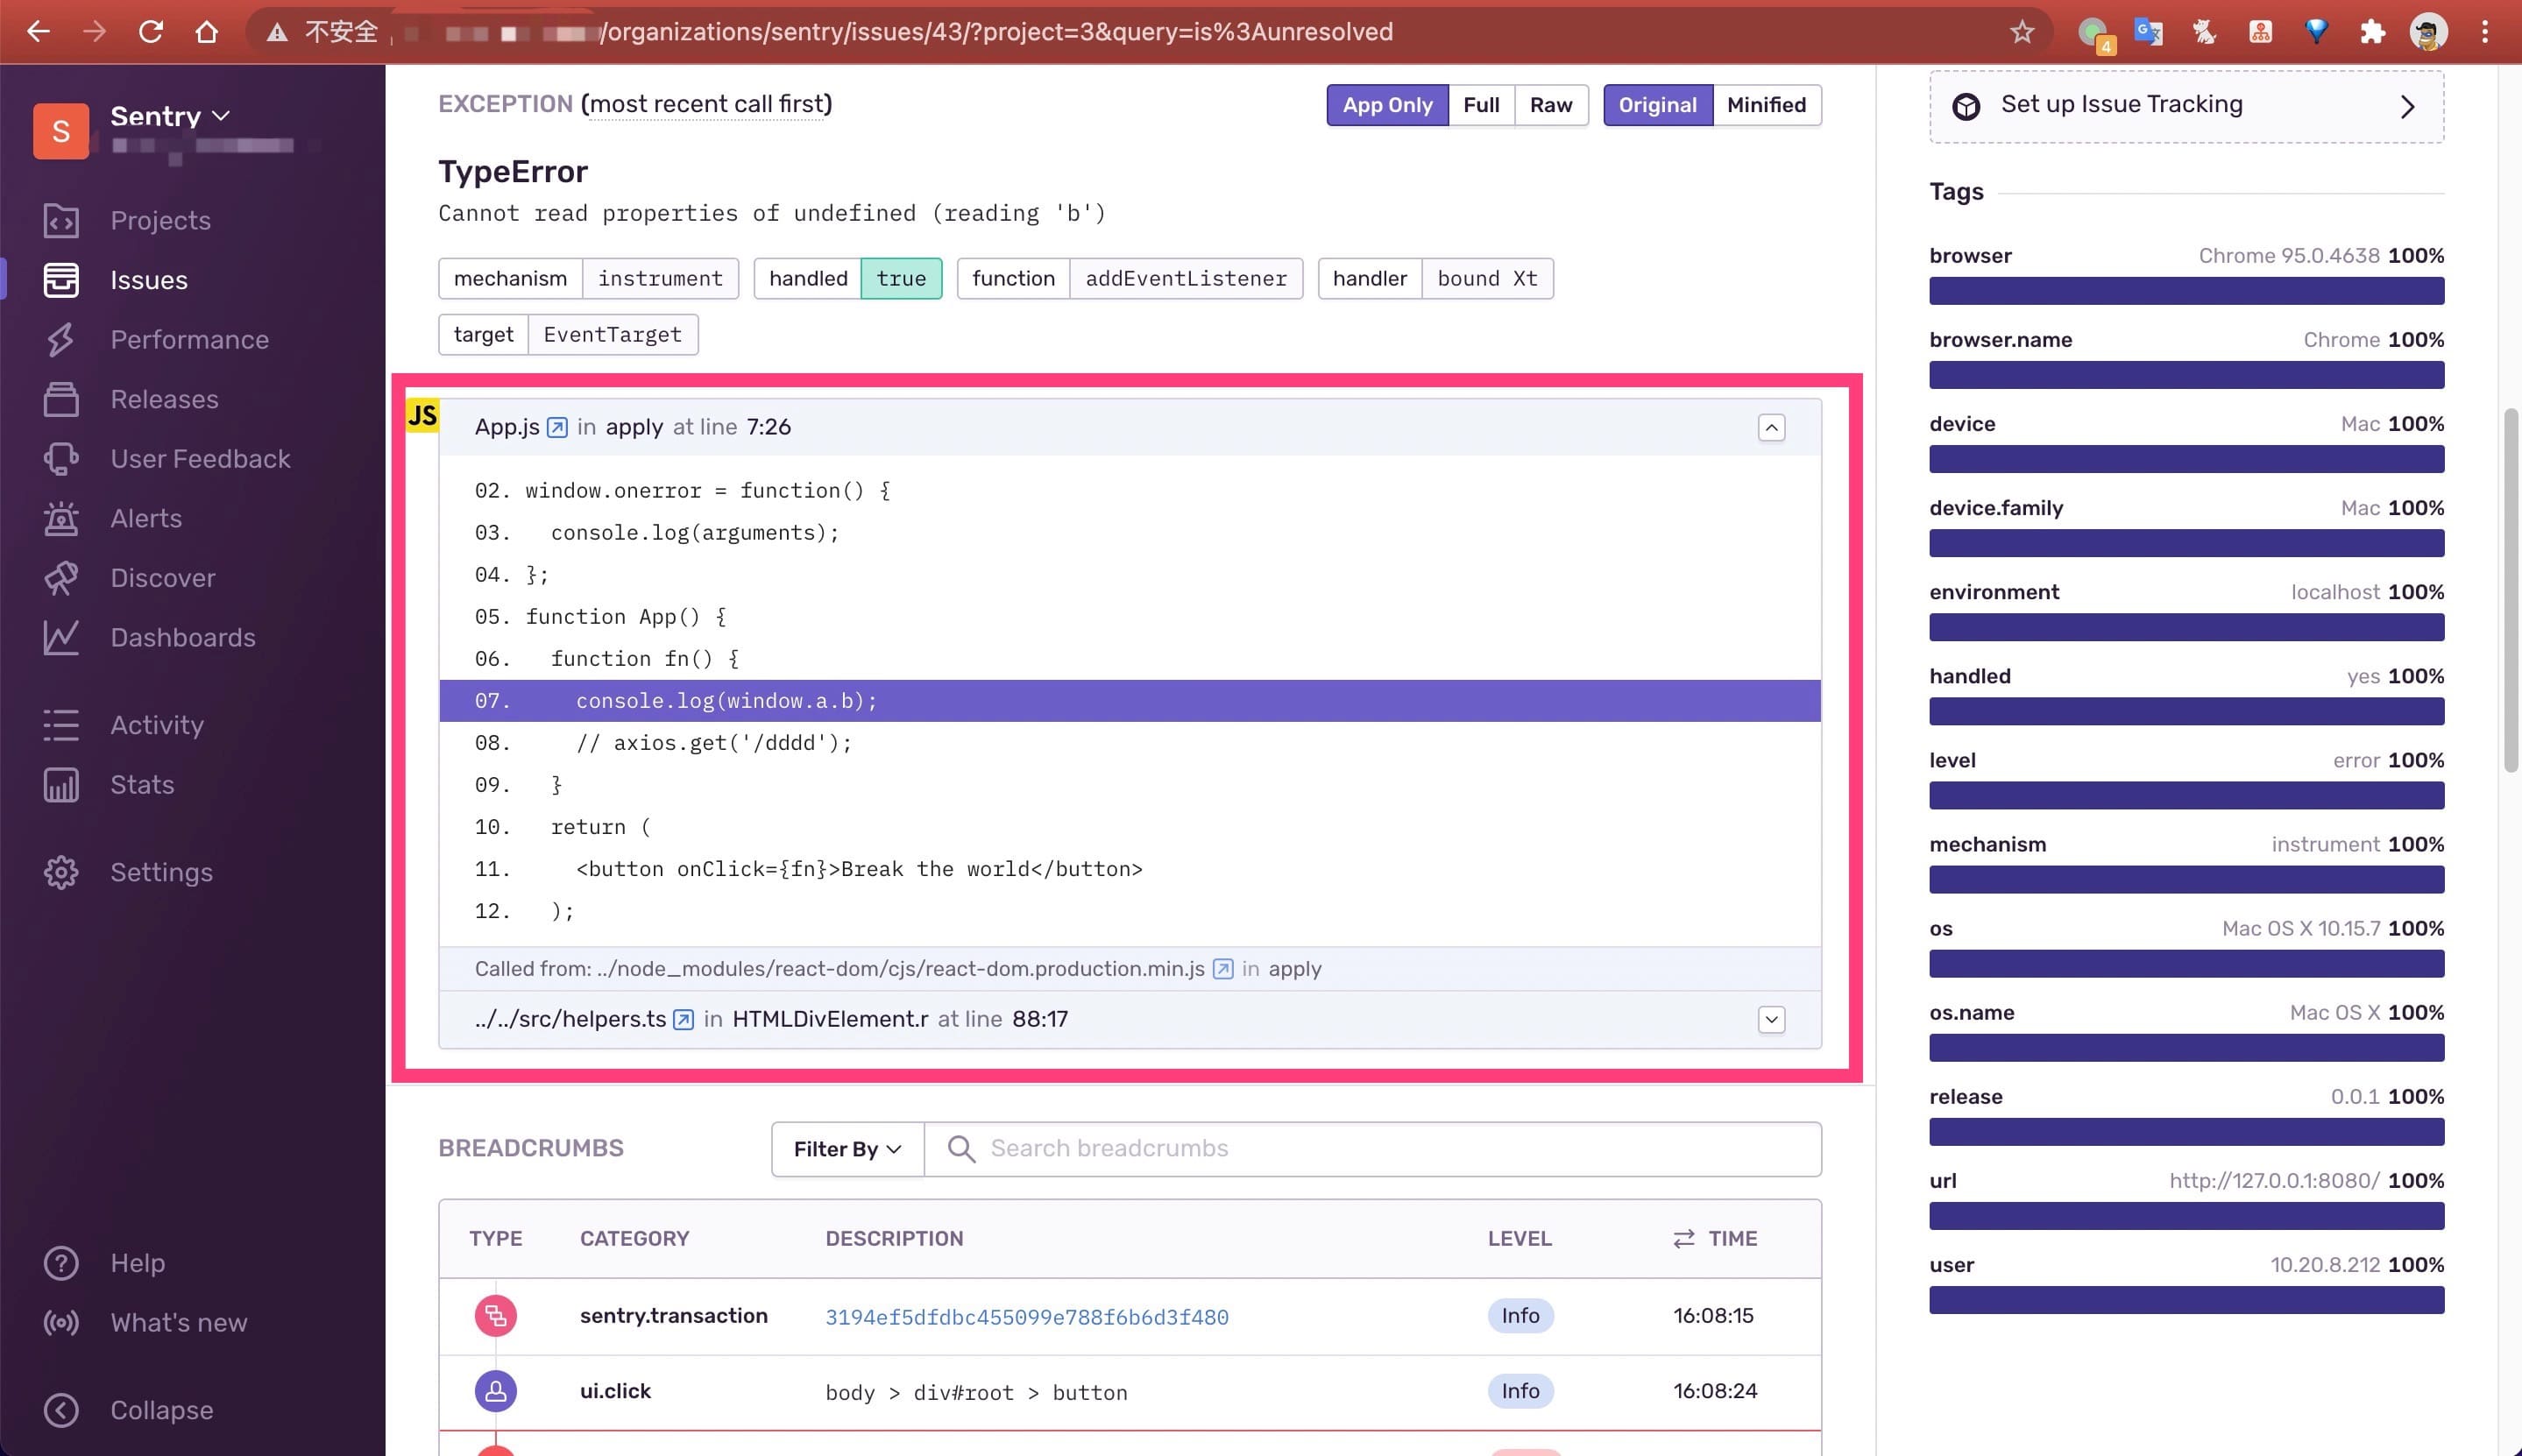Switch stack trace view to Full

[1480, 105]
